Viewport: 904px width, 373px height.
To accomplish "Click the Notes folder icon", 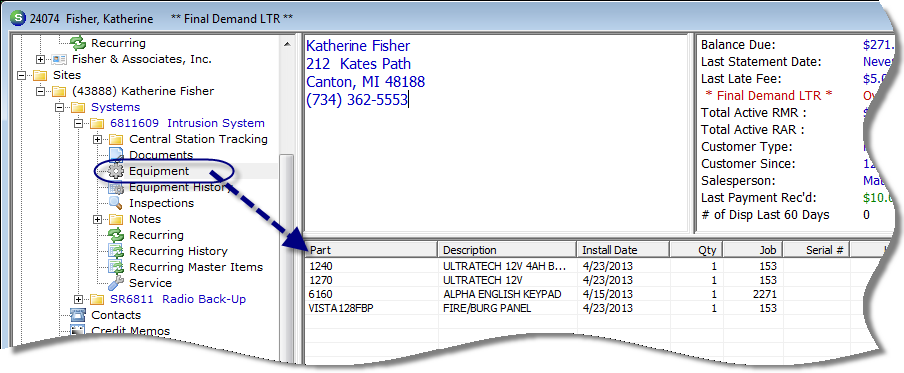I will click(x=116, y=219).
